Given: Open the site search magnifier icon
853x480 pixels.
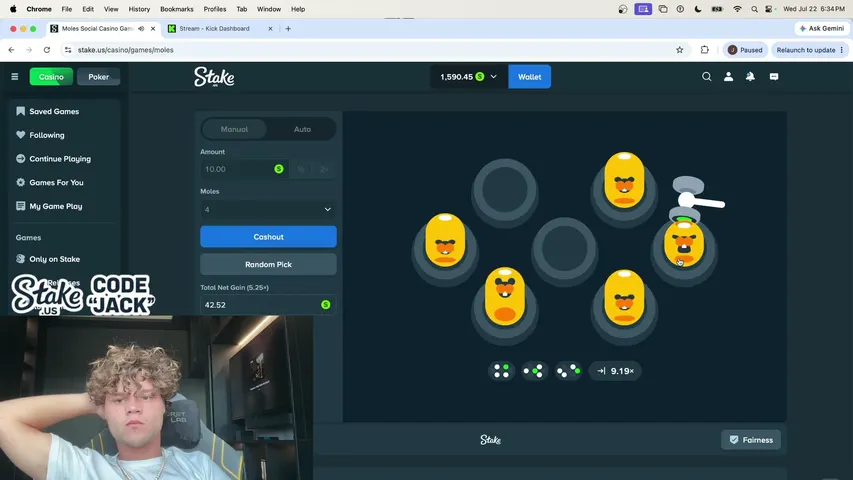Looking at the screenshot, I should (x=707, y=77).
